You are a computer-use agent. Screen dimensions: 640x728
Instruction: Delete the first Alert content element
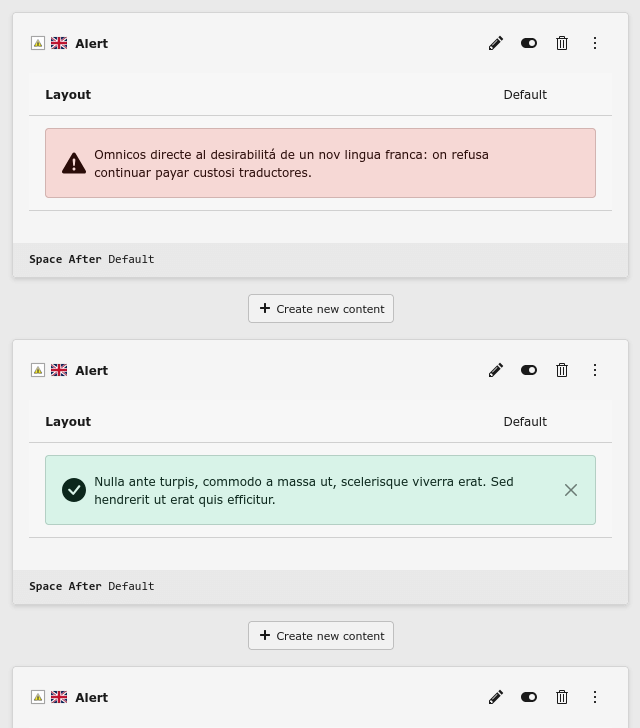pos(562,43)
